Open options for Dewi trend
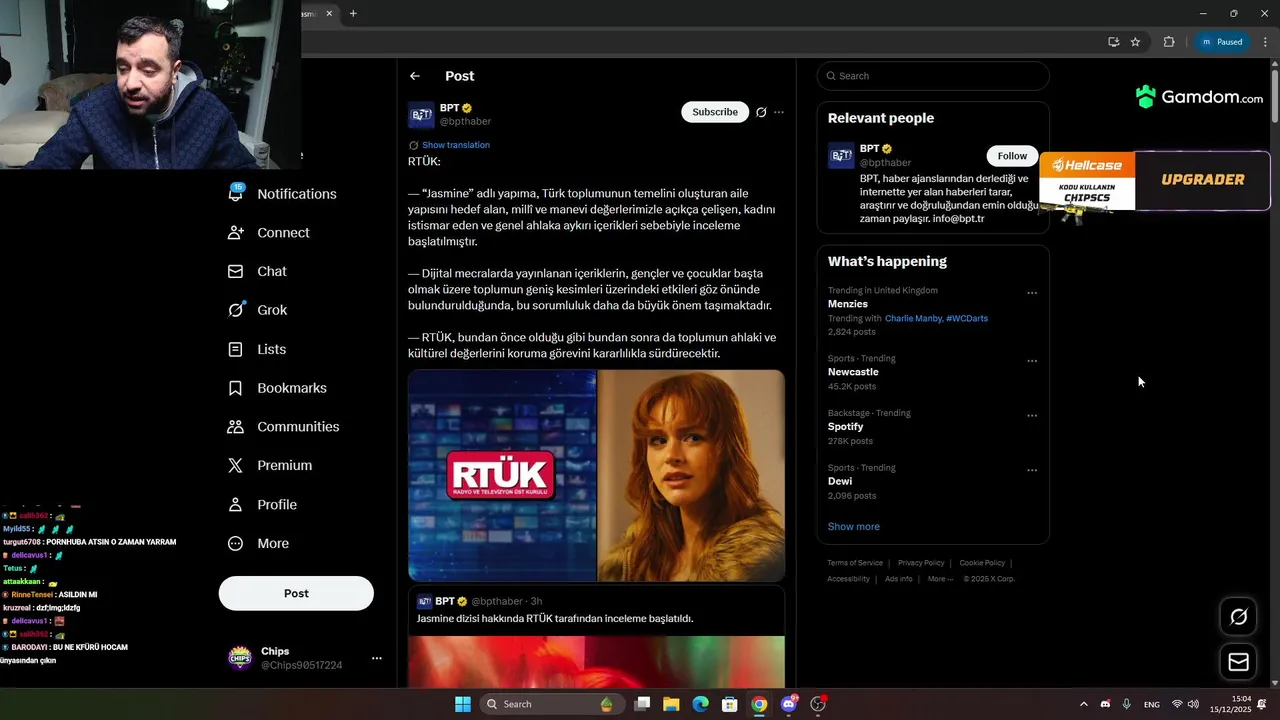1280x720 pixels. 1032,470
